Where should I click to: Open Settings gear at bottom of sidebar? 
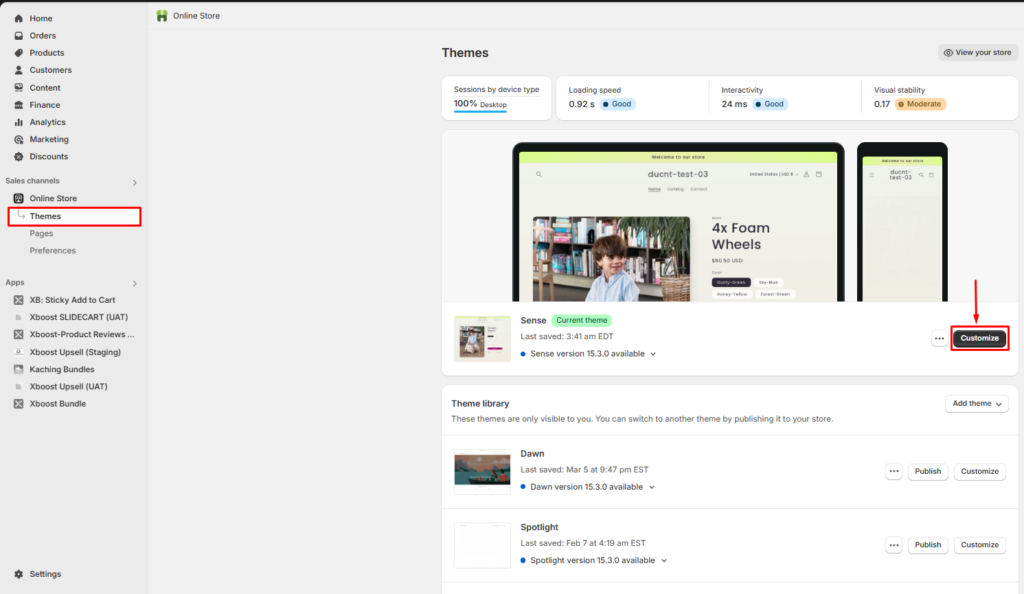pos(19,574)
